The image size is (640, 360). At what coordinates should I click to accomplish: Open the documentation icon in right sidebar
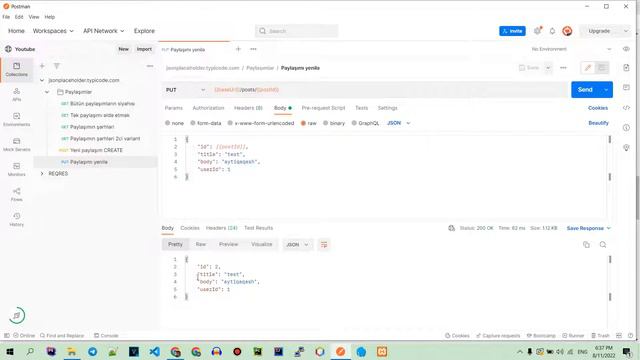(x=626, y=67)
